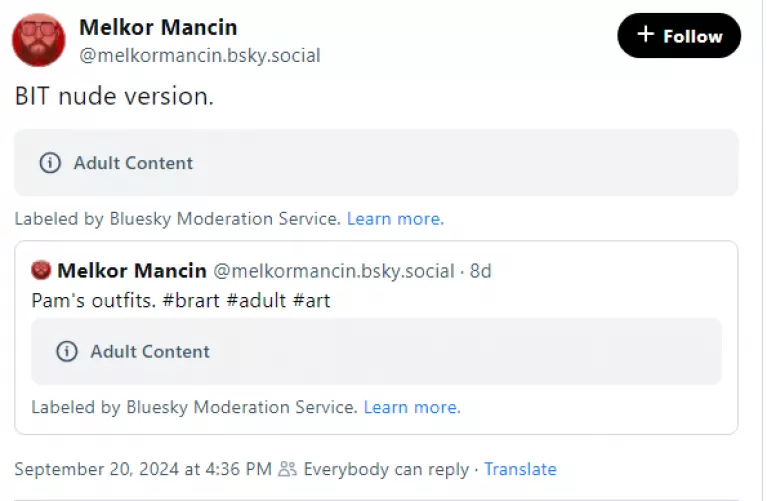The width and height of the screenshot is (767, 501).
Task: Open Everybody can reply settings
Action: pyautogui.click(x=386, y=469)
